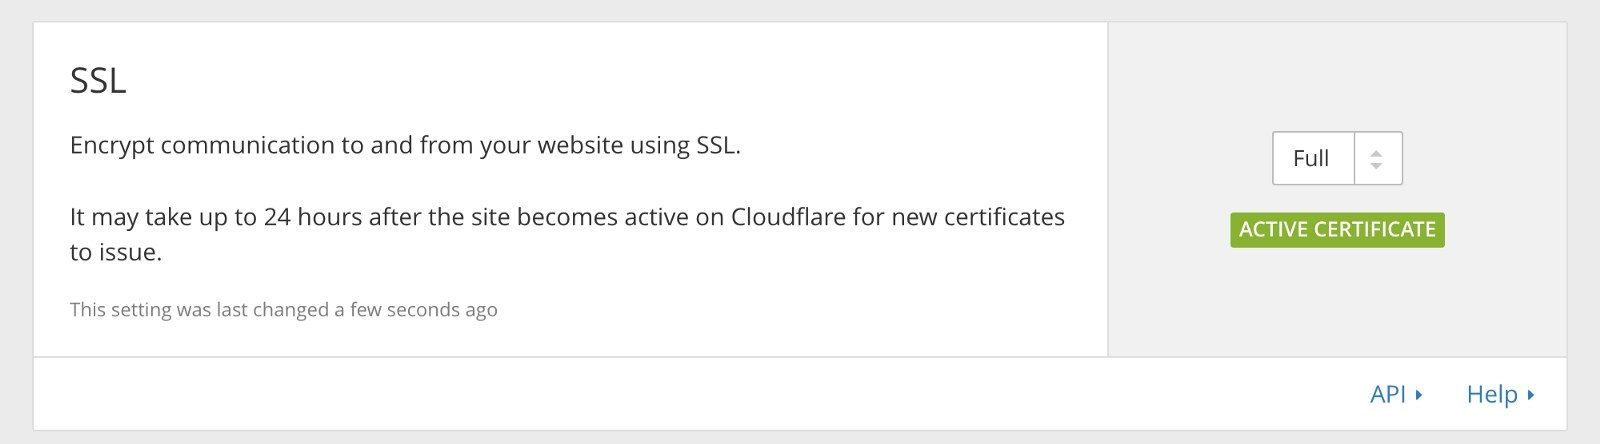Click the 'to issue.' text line

[116, 252]
